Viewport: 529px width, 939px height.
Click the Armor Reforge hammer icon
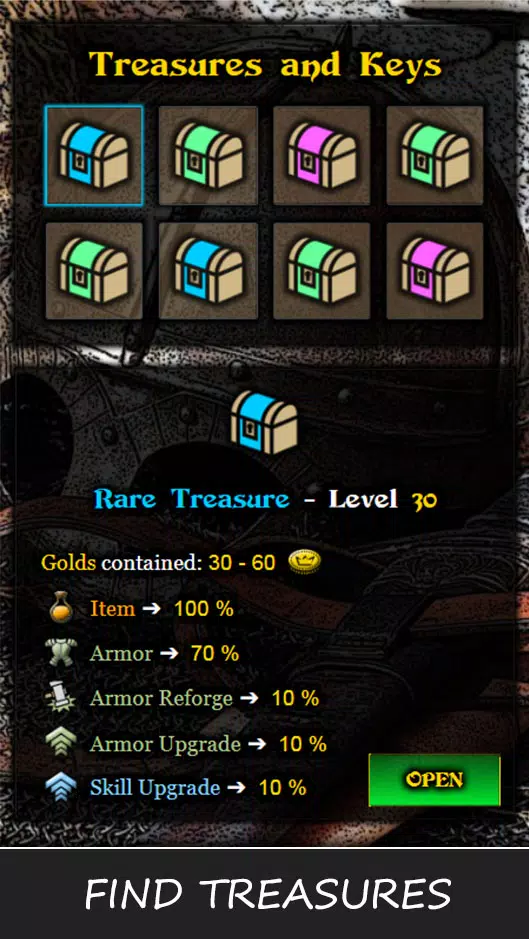(x=61, y=698)
